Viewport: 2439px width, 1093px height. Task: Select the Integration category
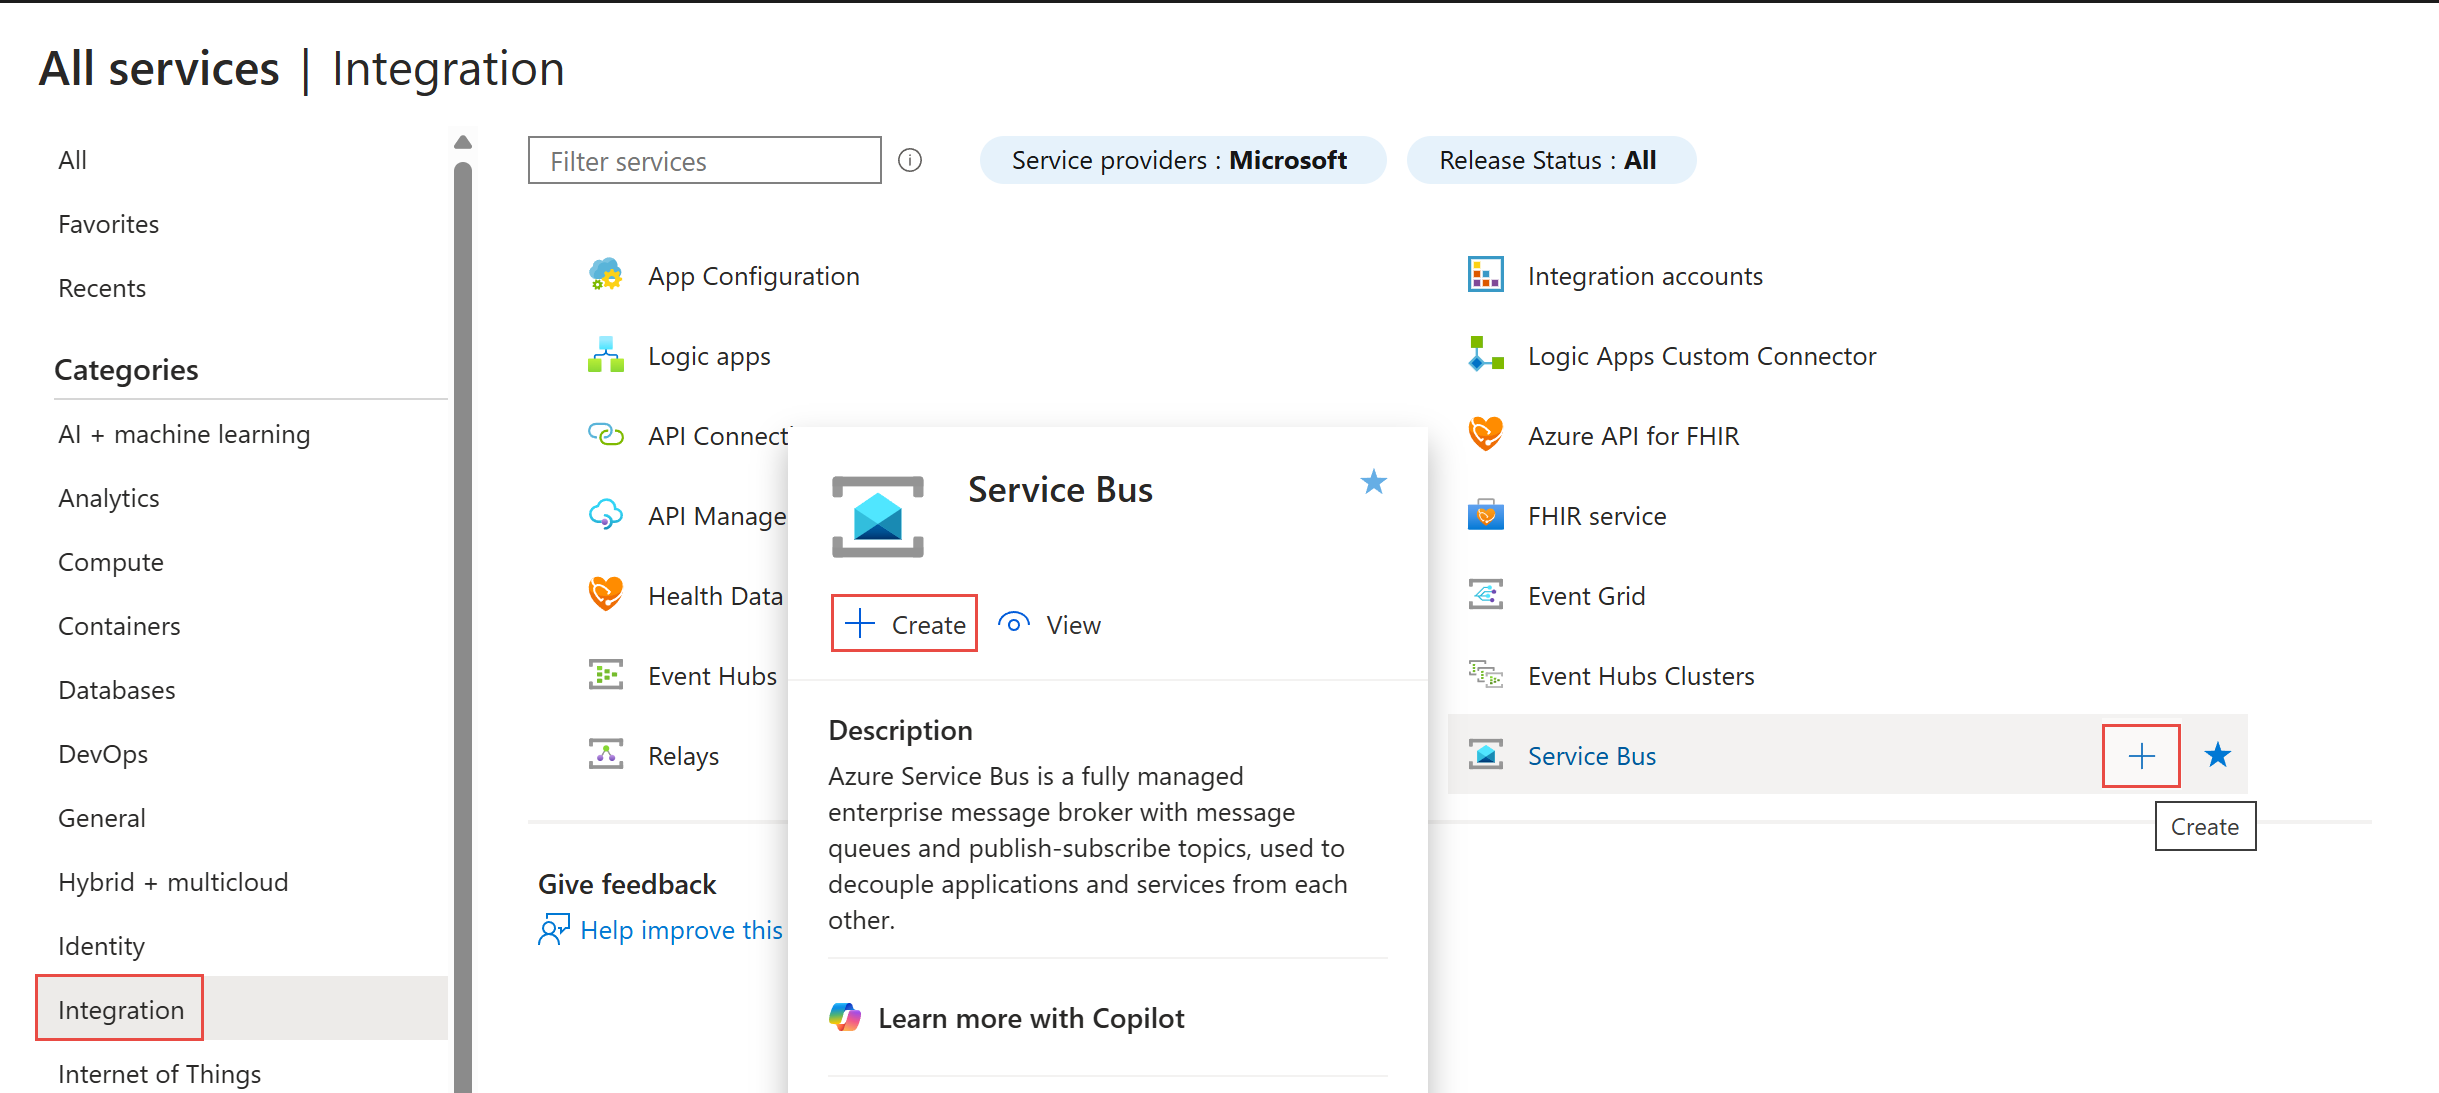coord(120,1009)
